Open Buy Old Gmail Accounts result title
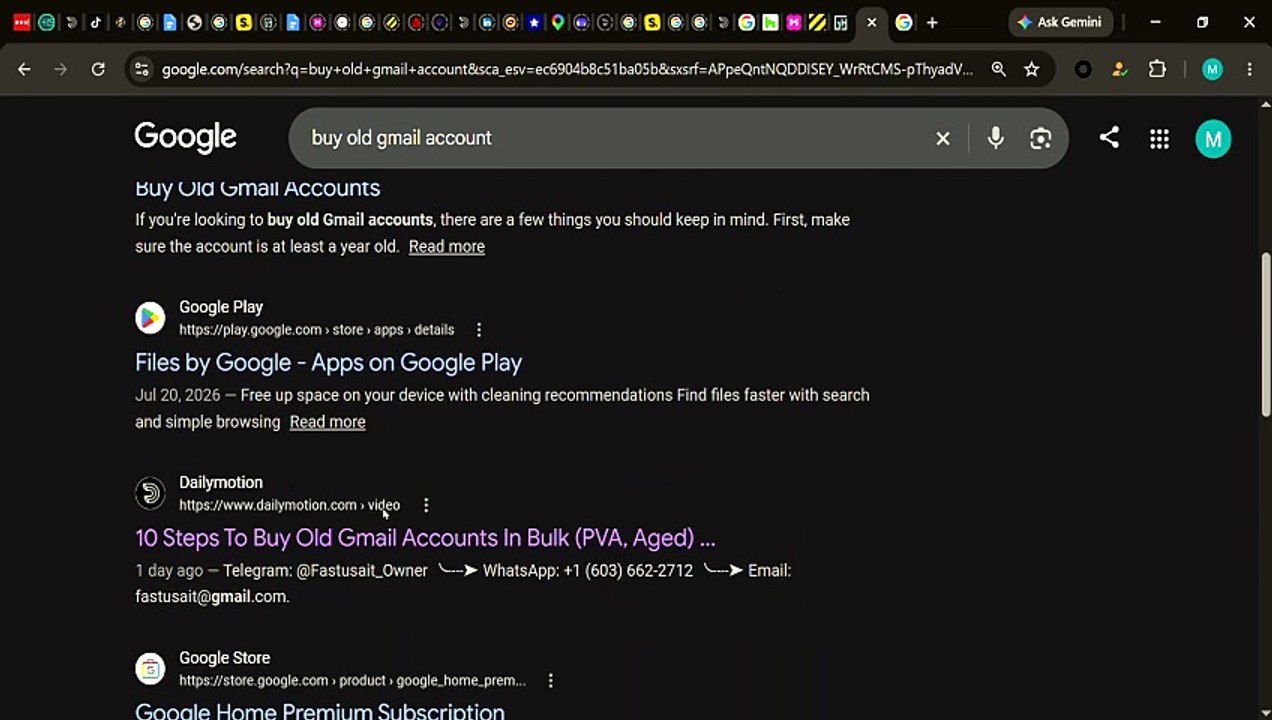 tap(257, 188)
